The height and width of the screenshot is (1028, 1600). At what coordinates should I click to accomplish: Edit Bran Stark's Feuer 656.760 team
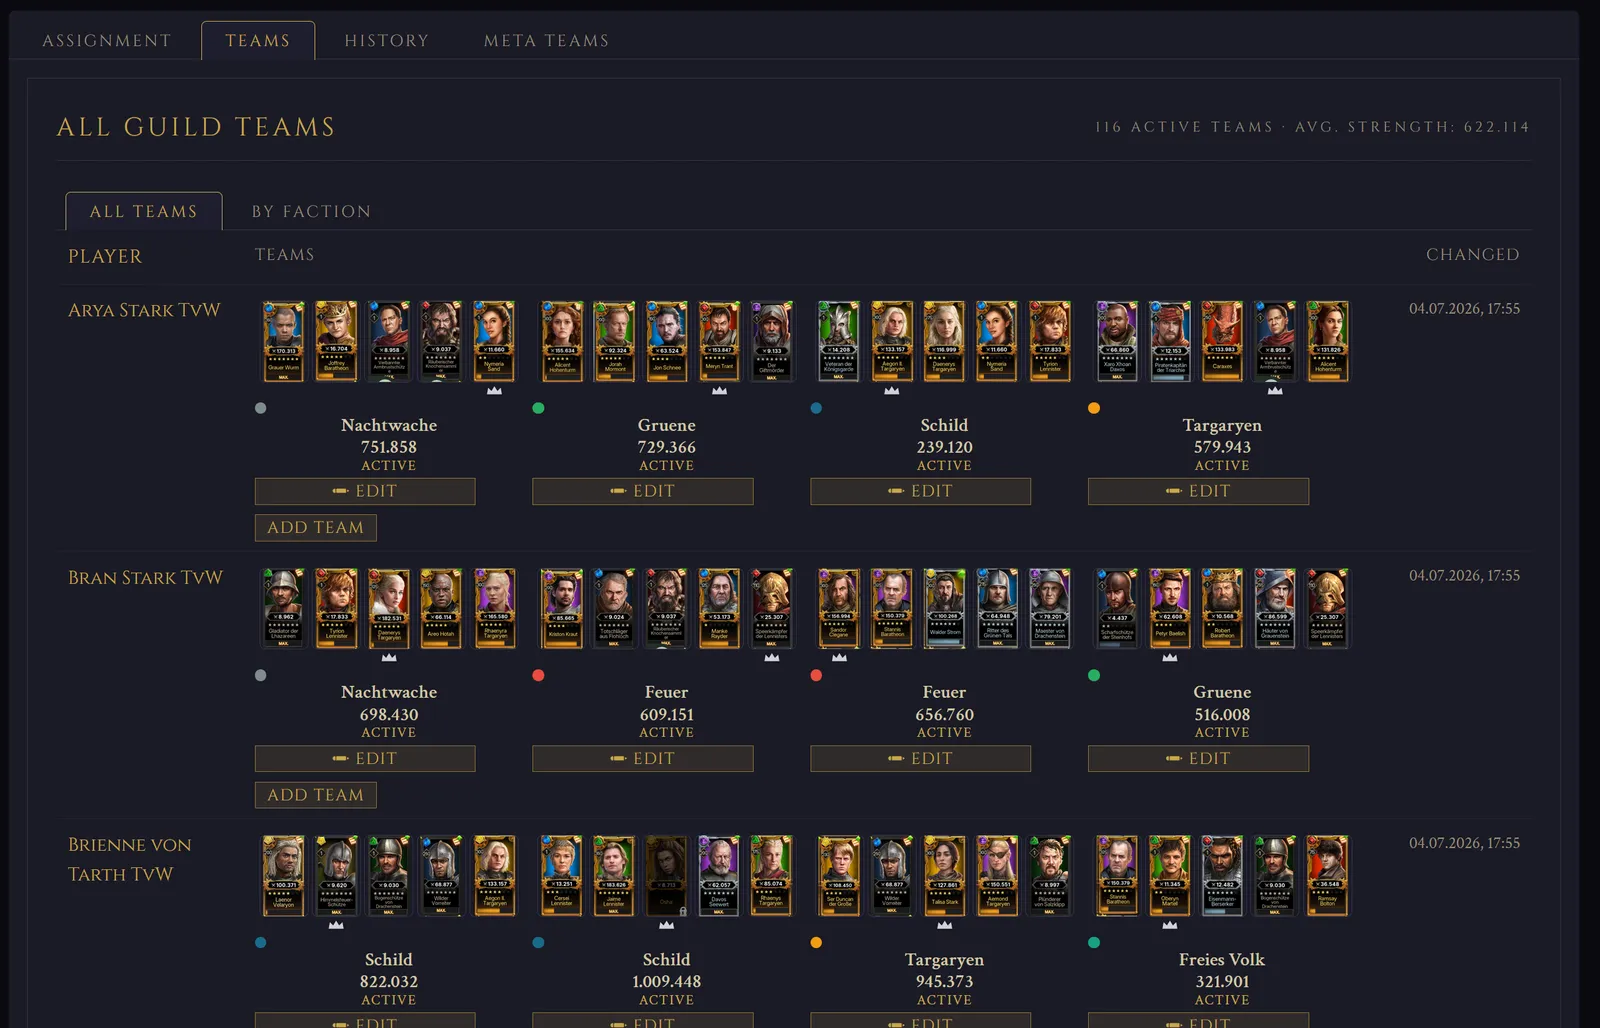tap(920, 758)
